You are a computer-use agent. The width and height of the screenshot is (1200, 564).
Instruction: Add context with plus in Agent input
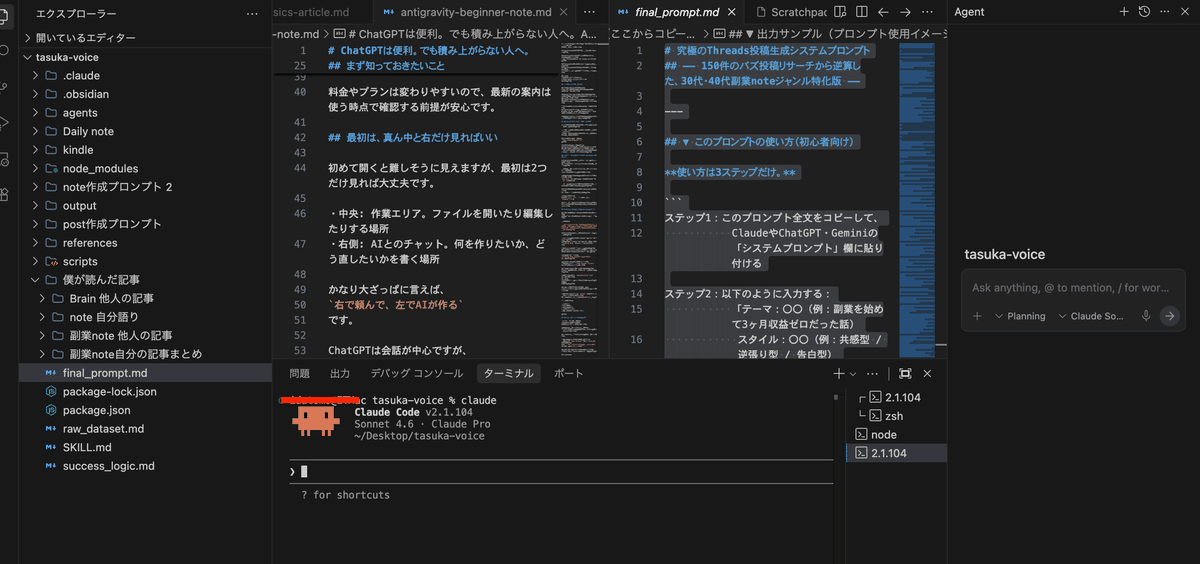click(977, 316)
